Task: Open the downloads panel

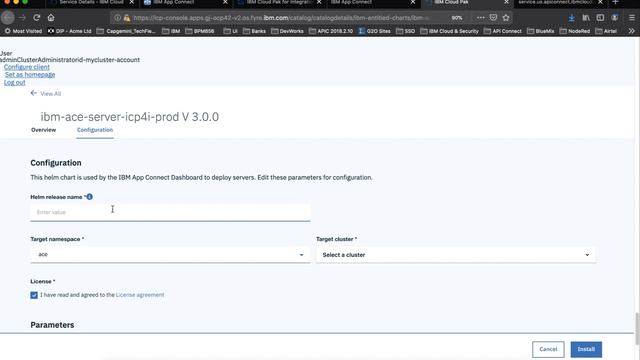Action: coord(571,18)
